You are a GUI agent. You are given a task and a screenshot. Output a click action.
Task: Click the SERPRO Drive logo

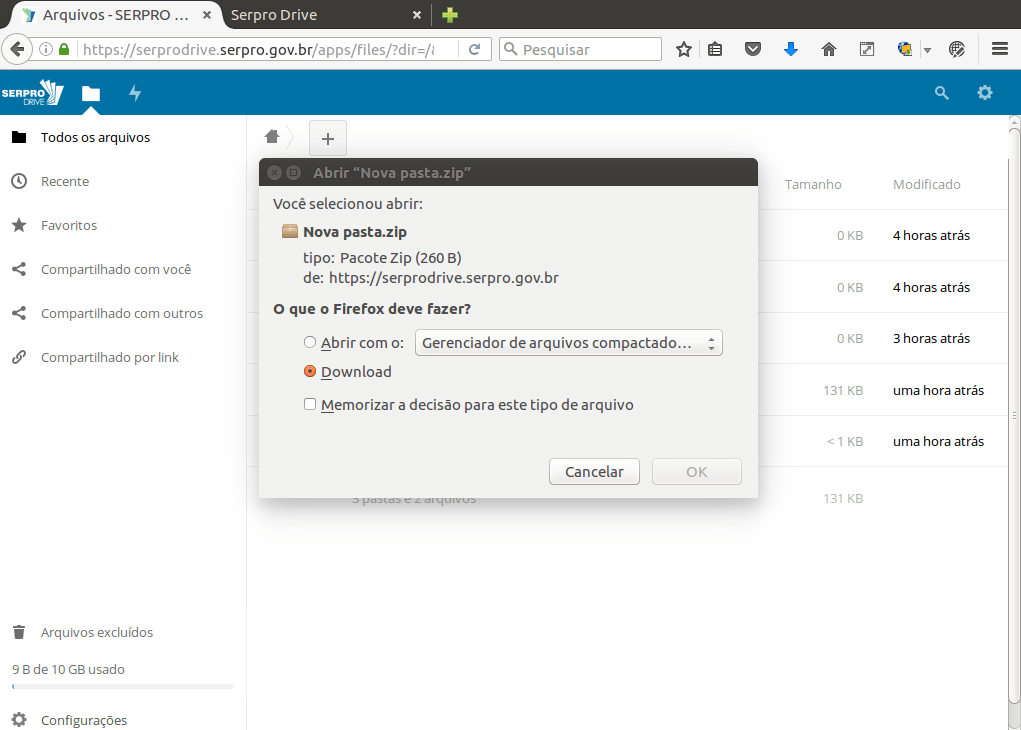tap(33, 92)
